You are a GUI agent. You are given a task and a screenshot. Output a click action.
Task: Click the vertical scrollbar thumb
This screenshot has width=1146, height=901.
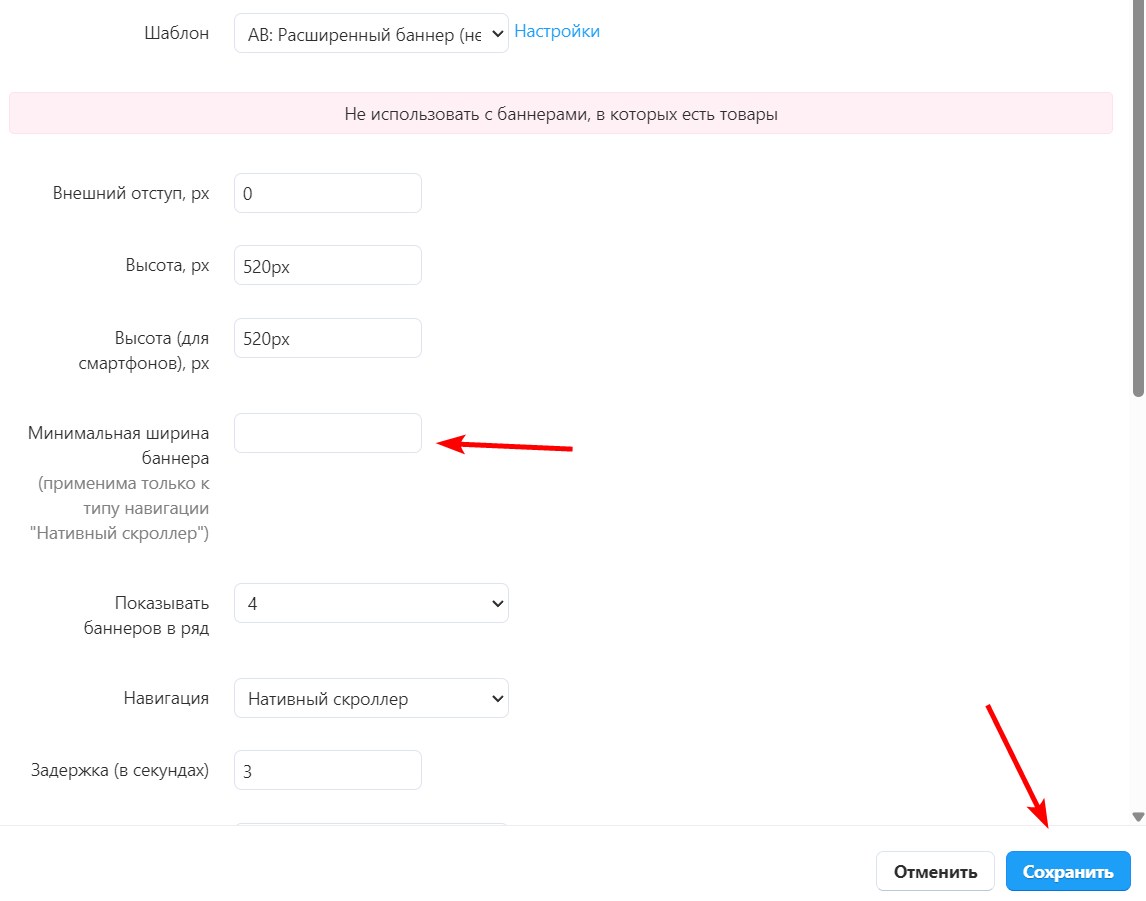click(1138, 200)
